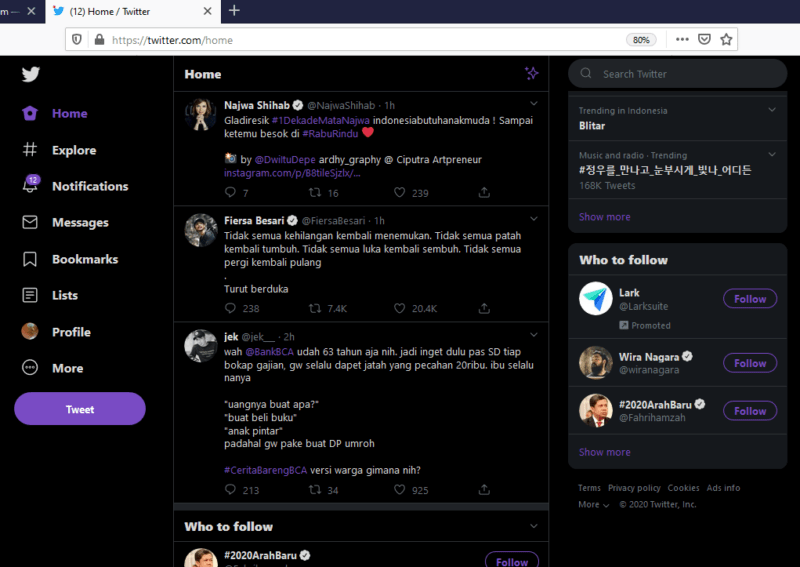Open the Lists icon

tap(30, 295)
